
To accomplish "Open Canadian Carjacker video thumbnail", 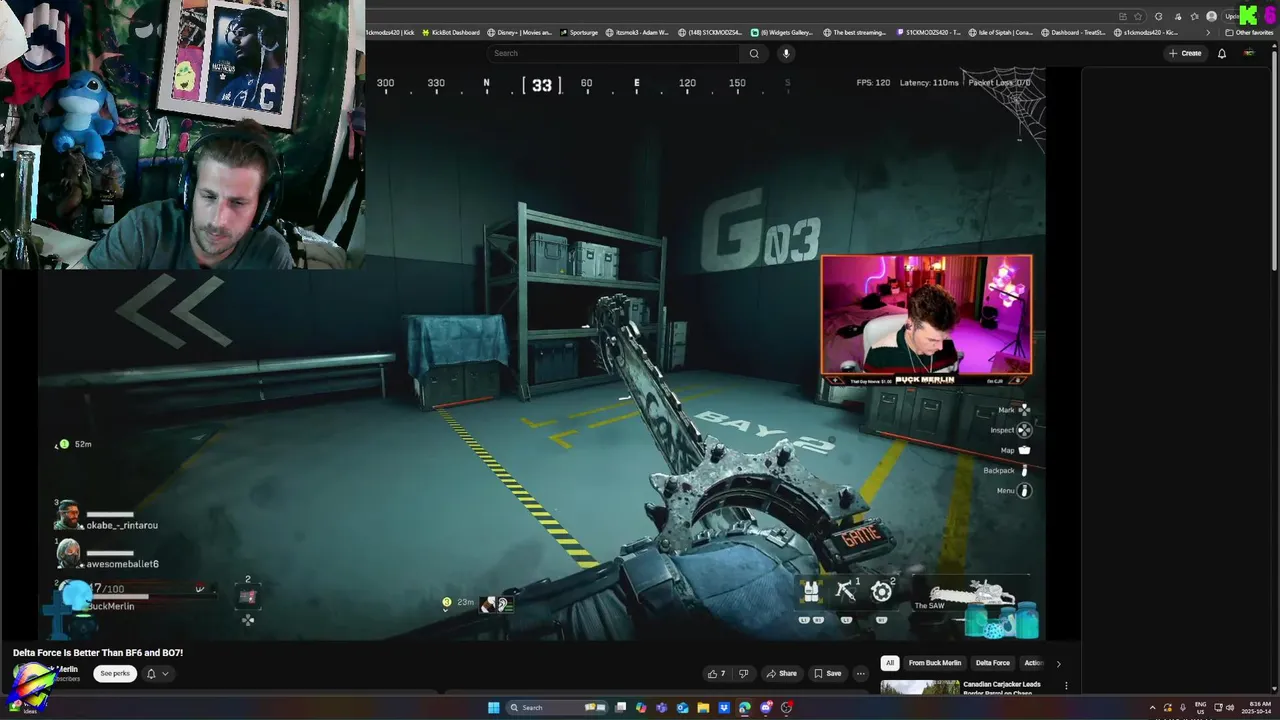I will [x=919, y=687].
